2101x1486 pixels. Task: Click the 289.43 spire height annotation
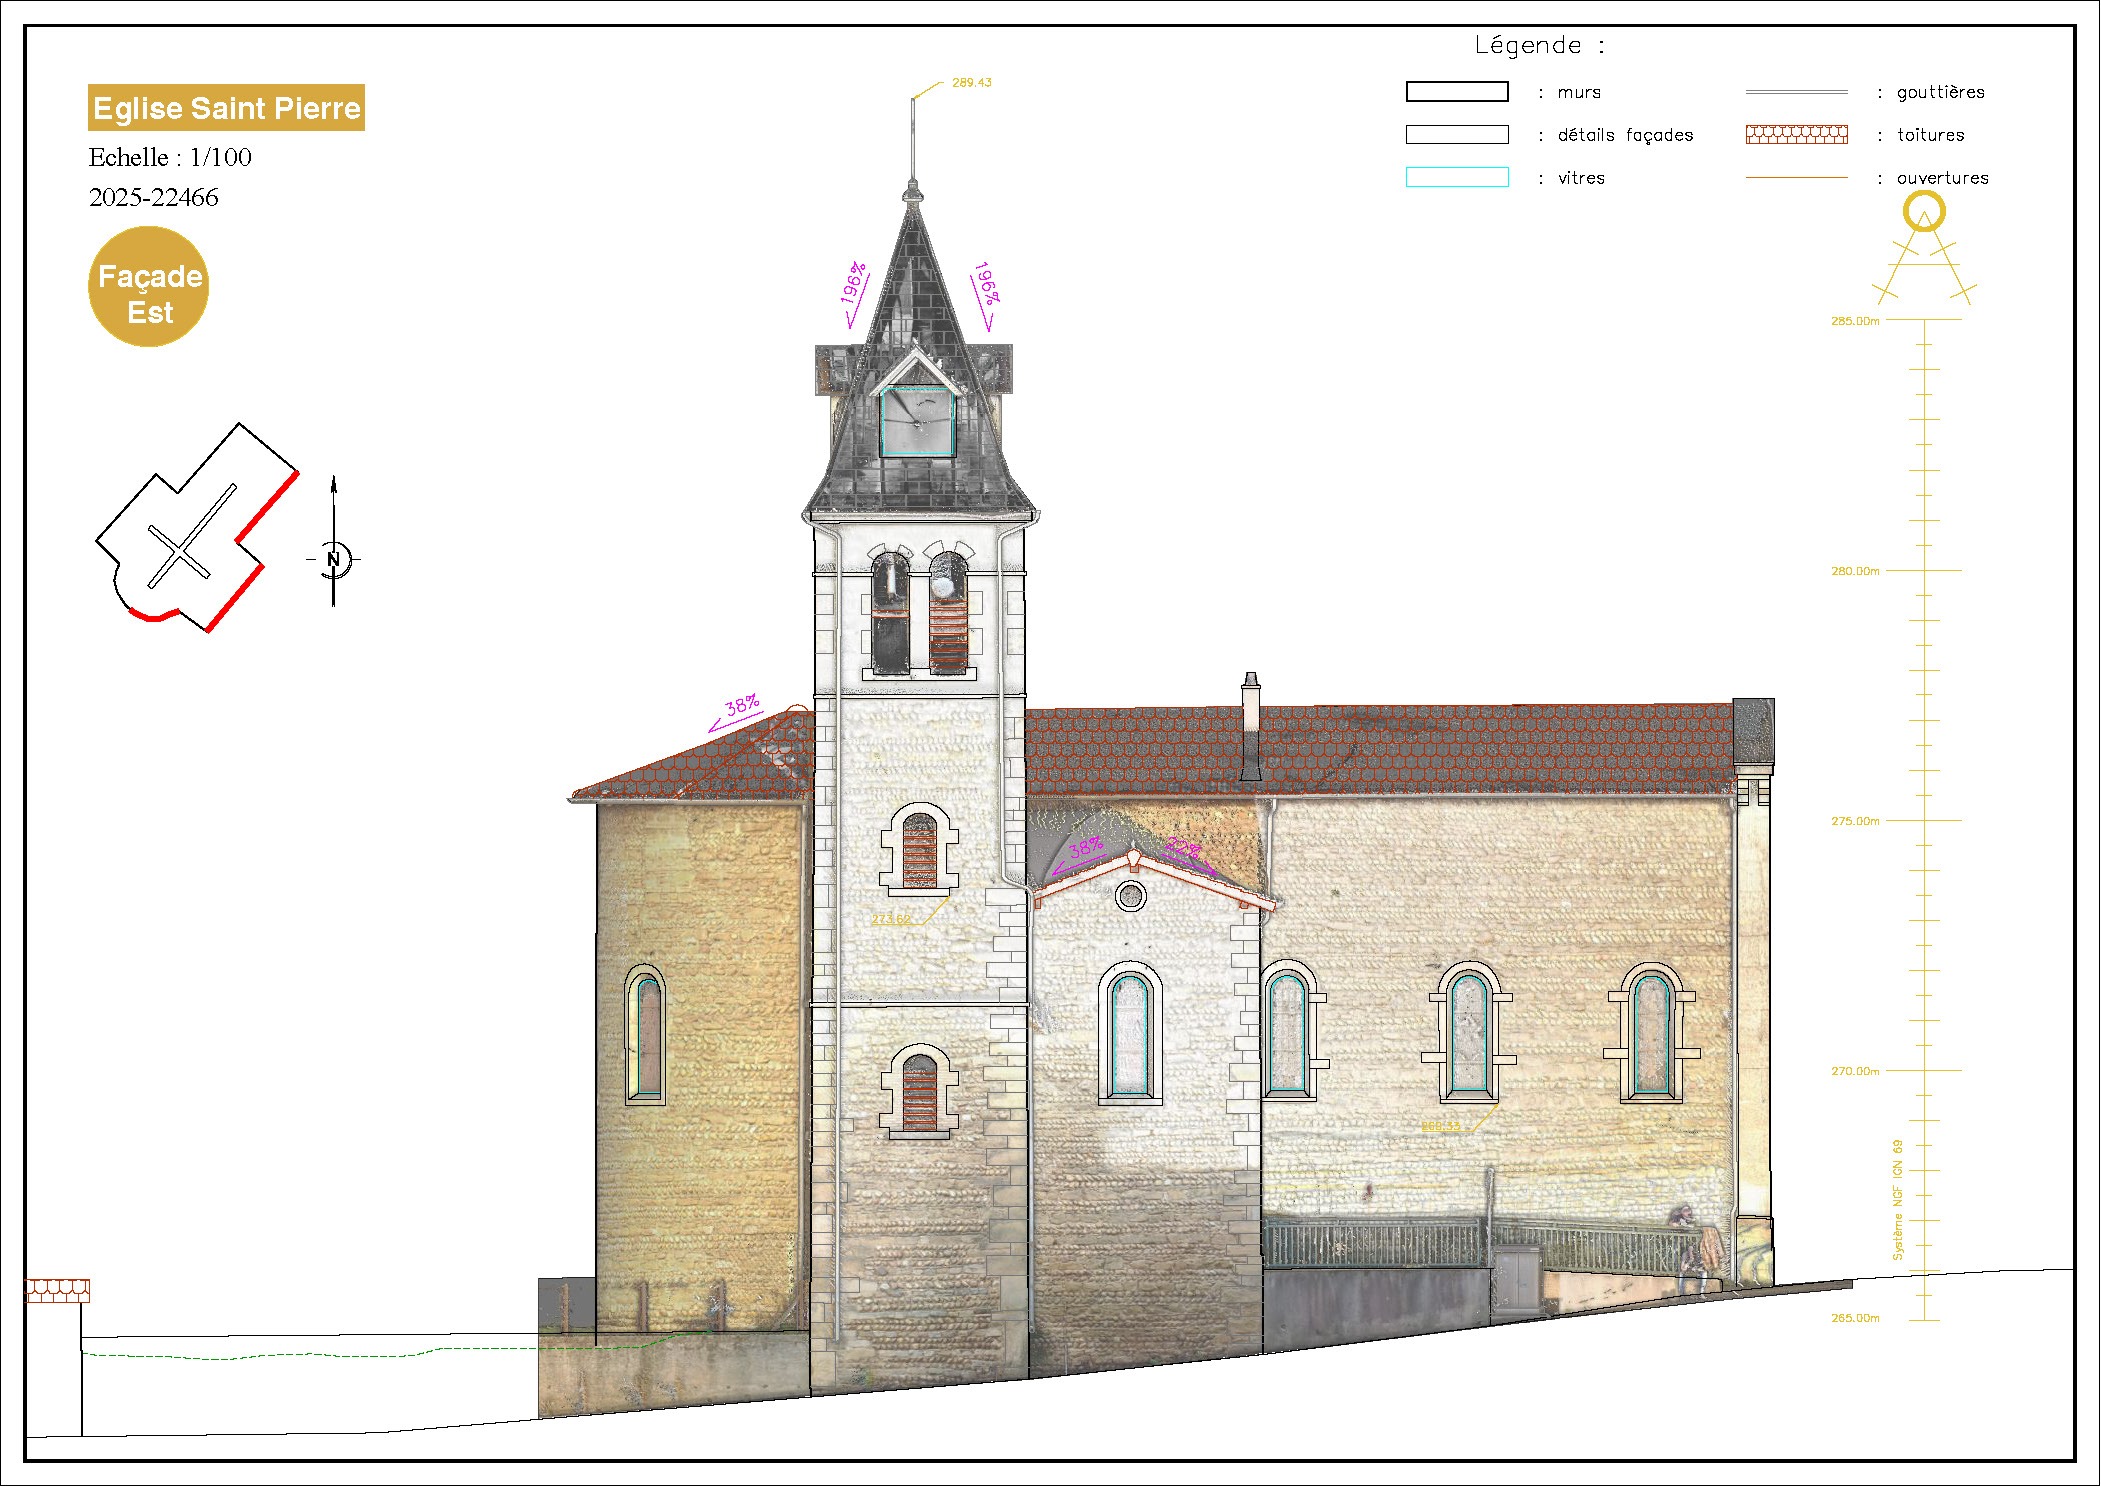(x=971, y=83)
